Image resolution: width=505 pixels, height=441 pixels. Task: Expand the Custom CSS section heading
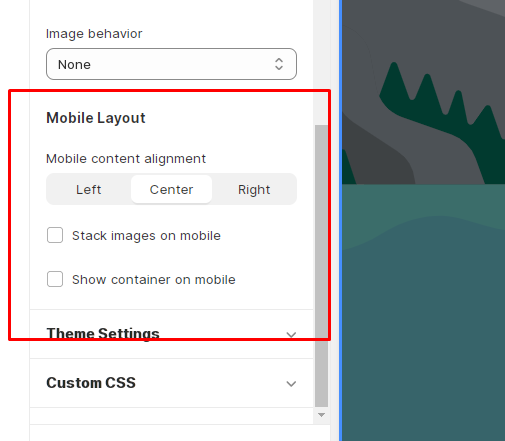tap(91, 383)
